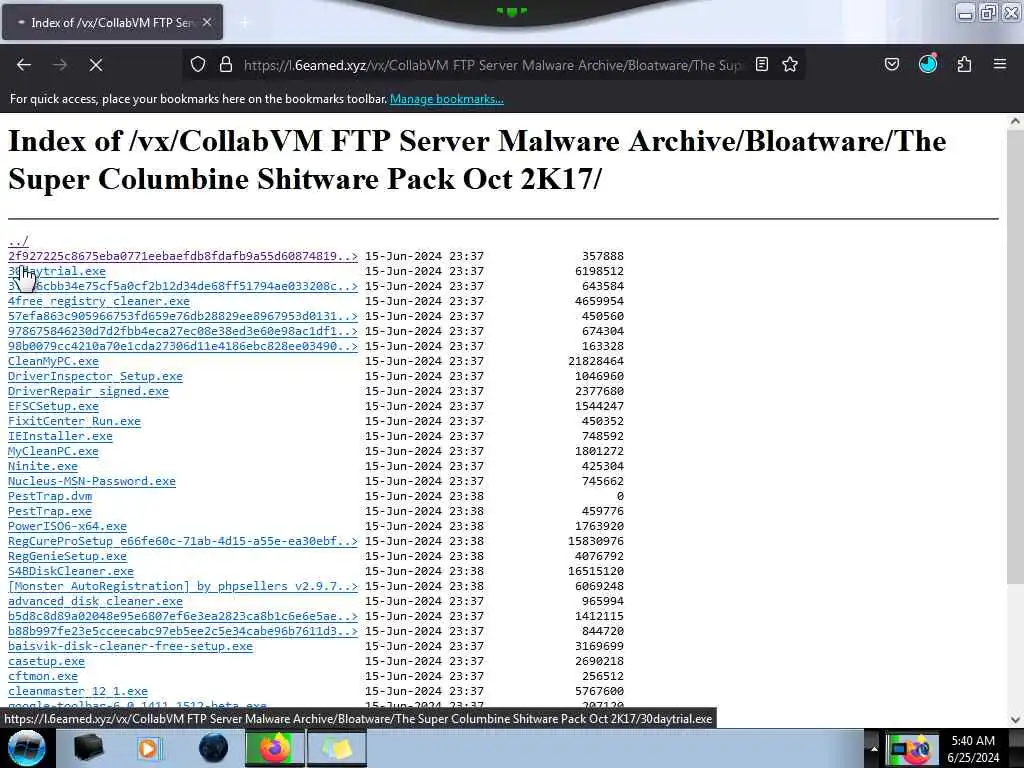Show hidden system tray icons arrow
1024x768 pixels.
coord(874,749)
